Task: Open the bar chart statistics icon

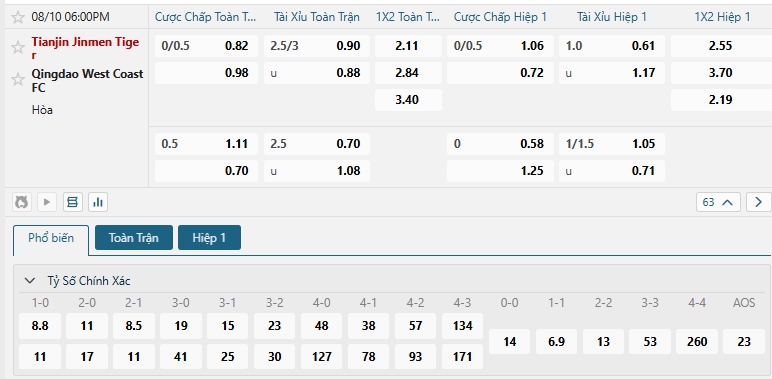Action: [x=98, y=202]
